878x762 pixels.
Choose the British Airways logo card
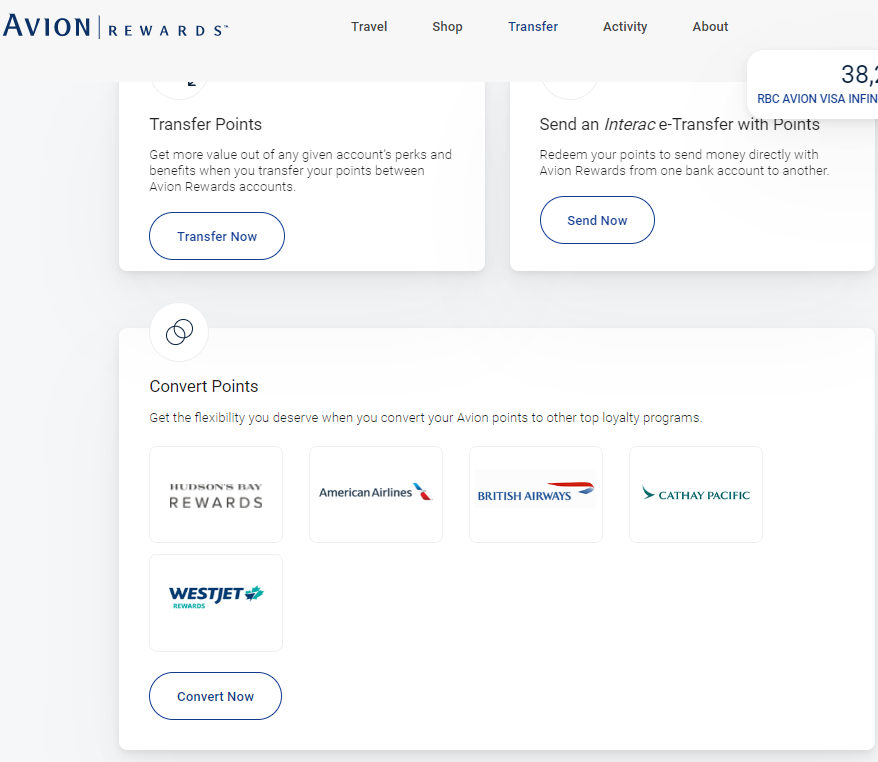[x=536, y=494]
